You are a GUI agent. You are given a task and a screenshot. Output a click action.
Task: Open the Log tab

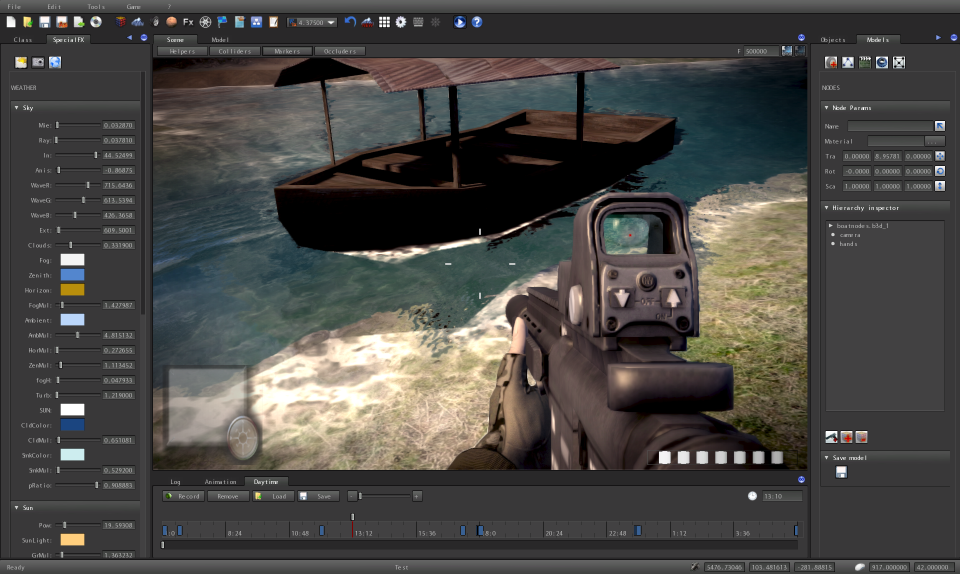175,482
